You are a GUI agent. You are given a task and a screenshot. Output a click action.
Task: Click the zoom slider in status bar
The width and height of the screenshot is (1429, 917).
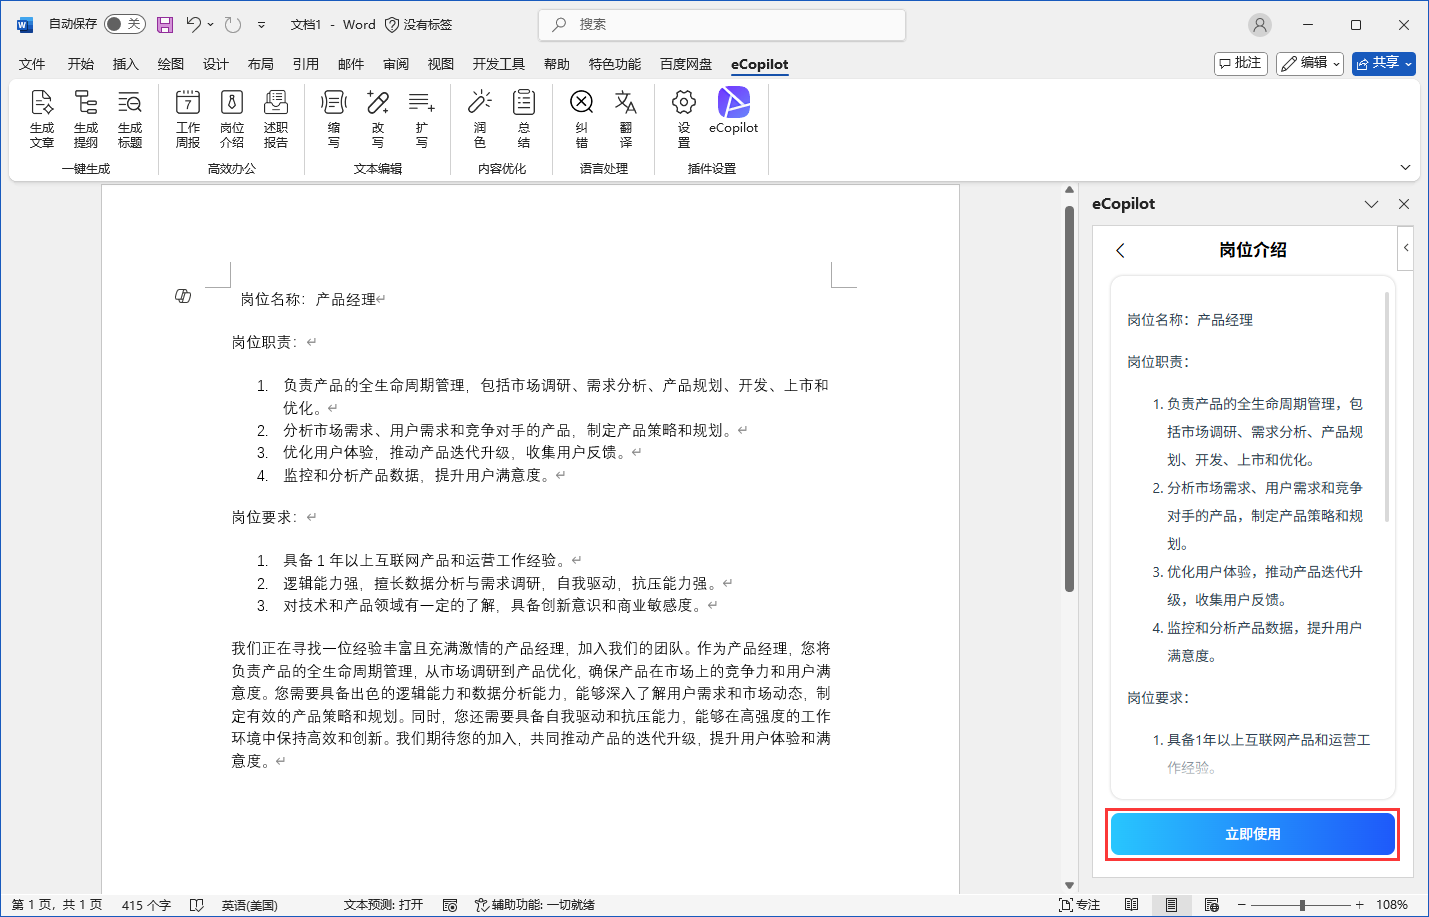coord(1301,905)
